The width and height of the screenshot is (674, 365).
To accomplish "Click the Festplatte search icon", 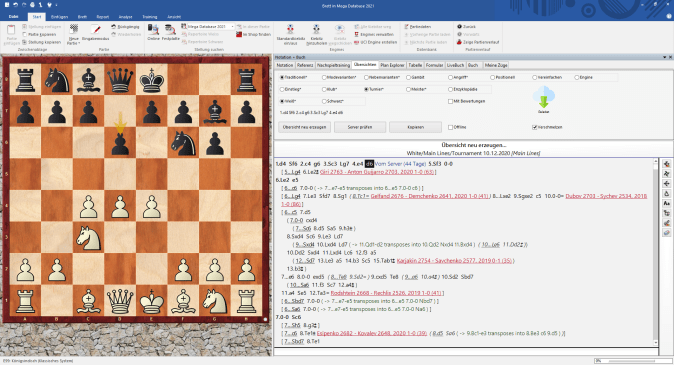I will (170, 29).
